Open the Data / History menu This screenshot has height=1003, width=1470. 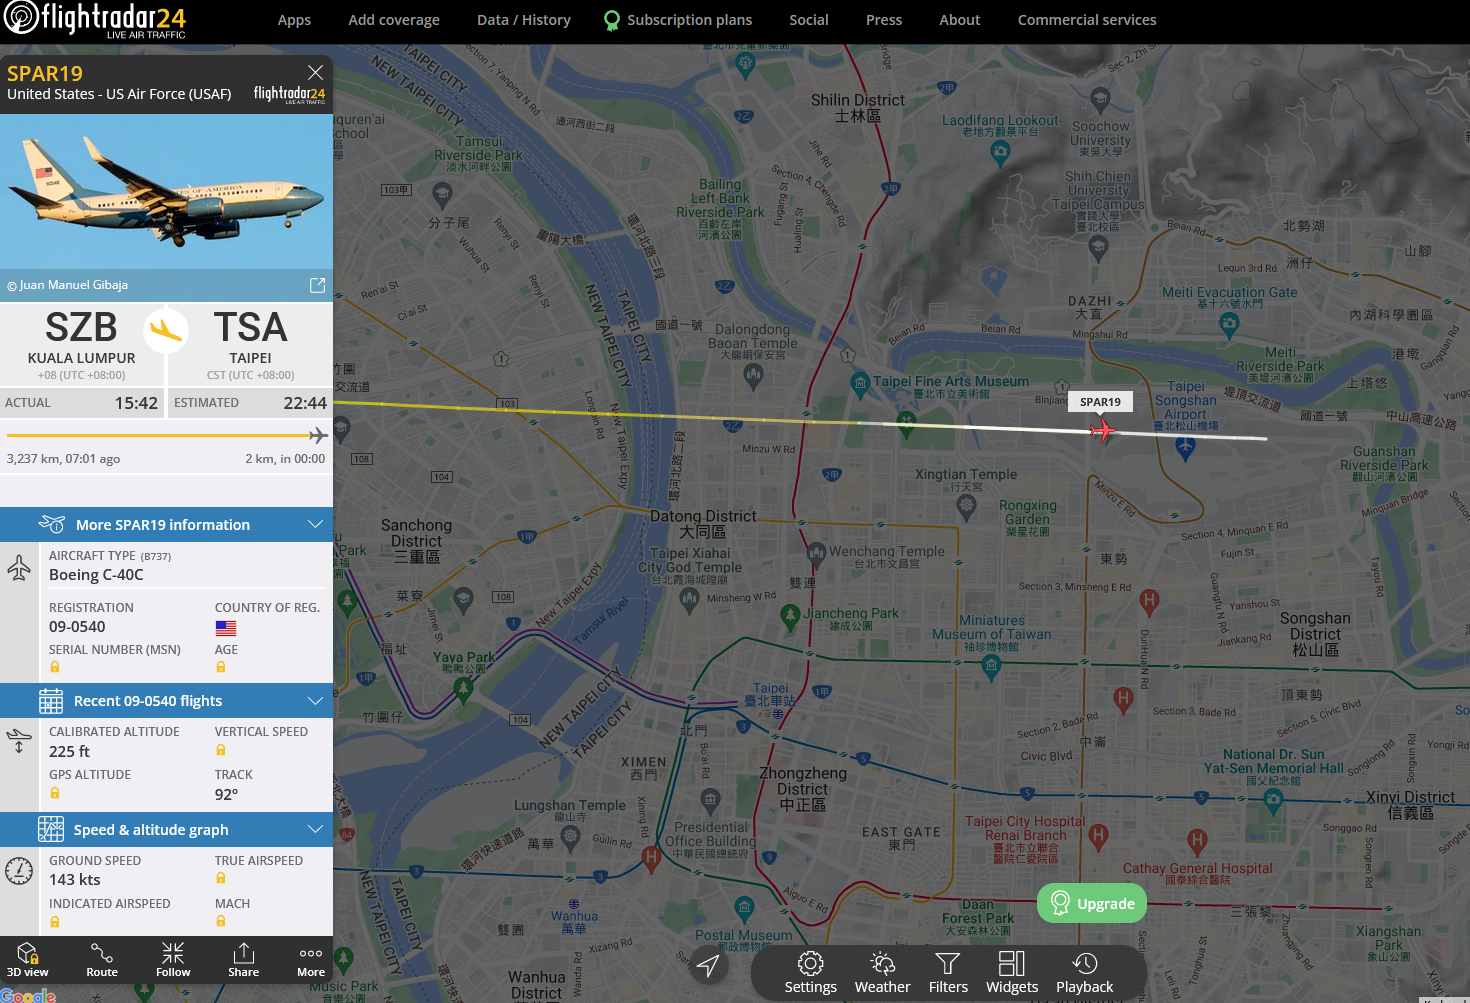point(524,20)
